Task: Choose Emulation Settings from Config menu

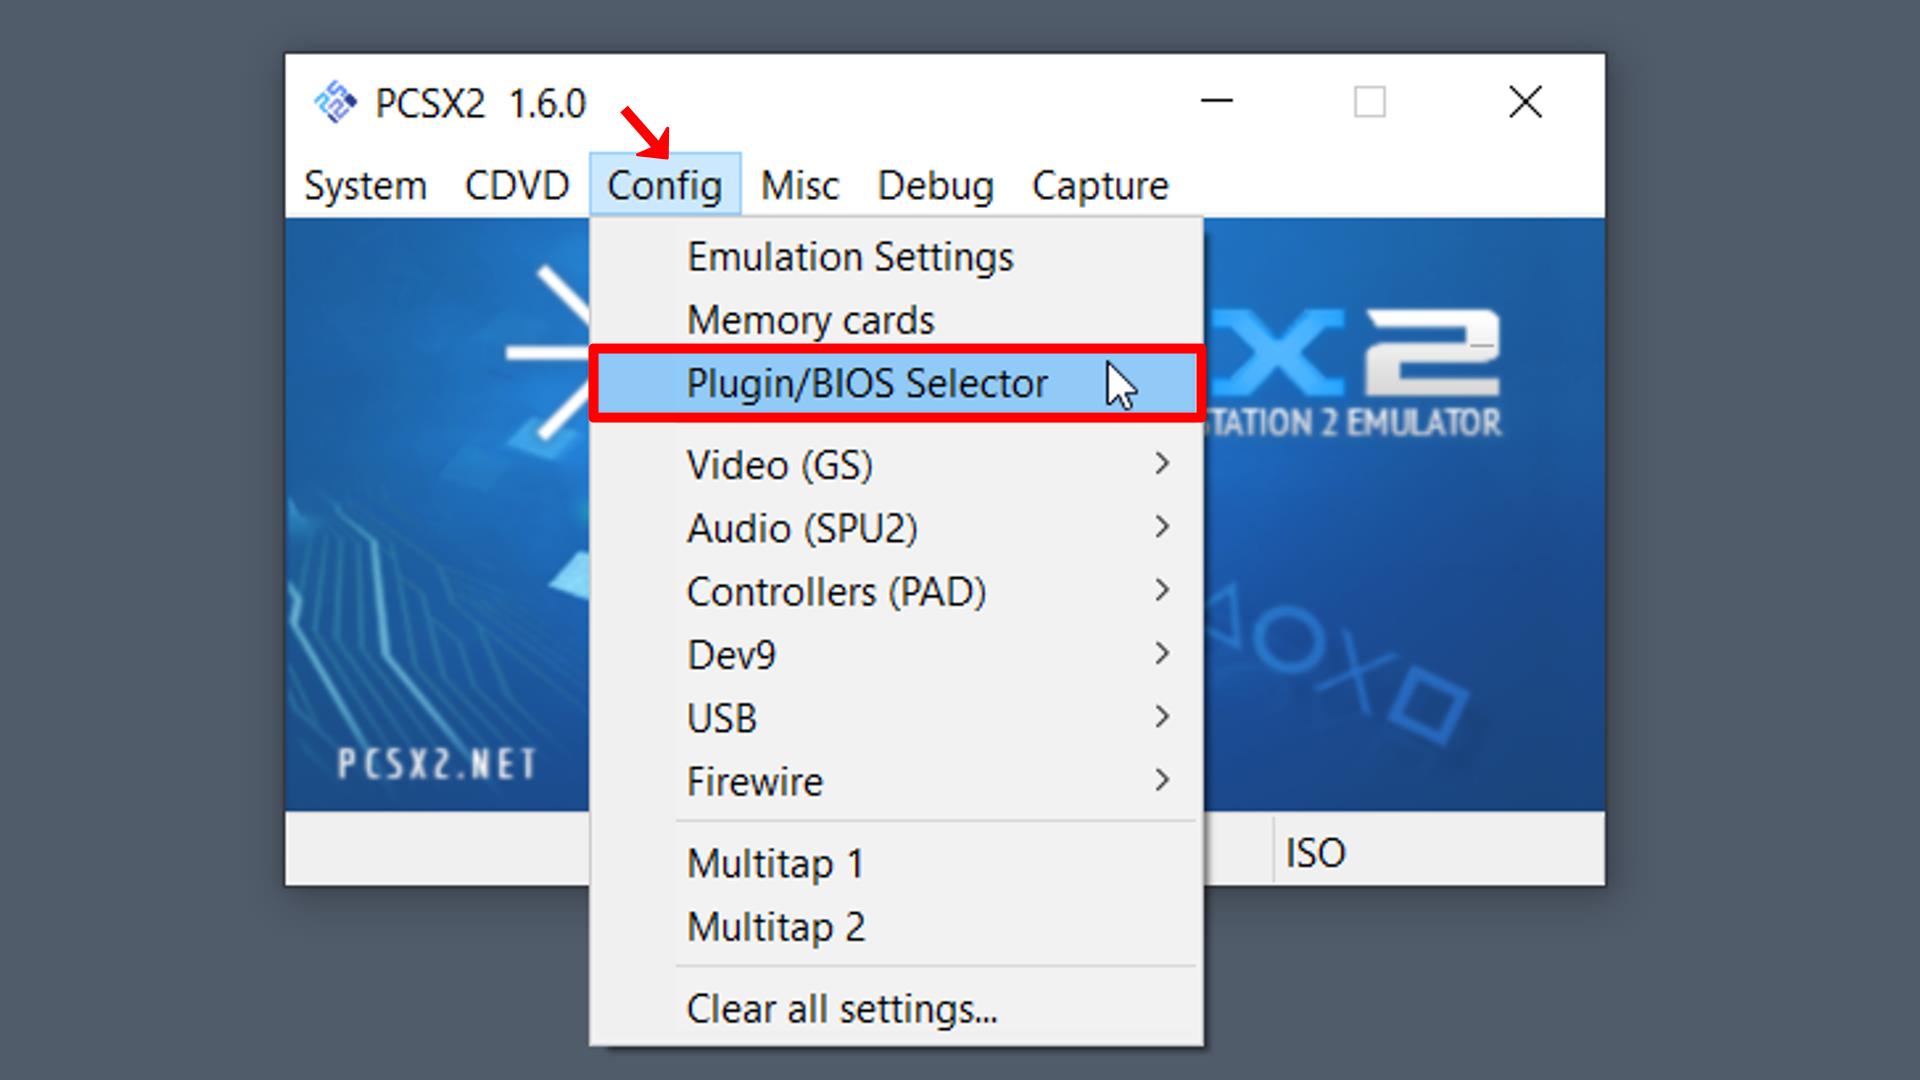Action: tap(897, 257)
